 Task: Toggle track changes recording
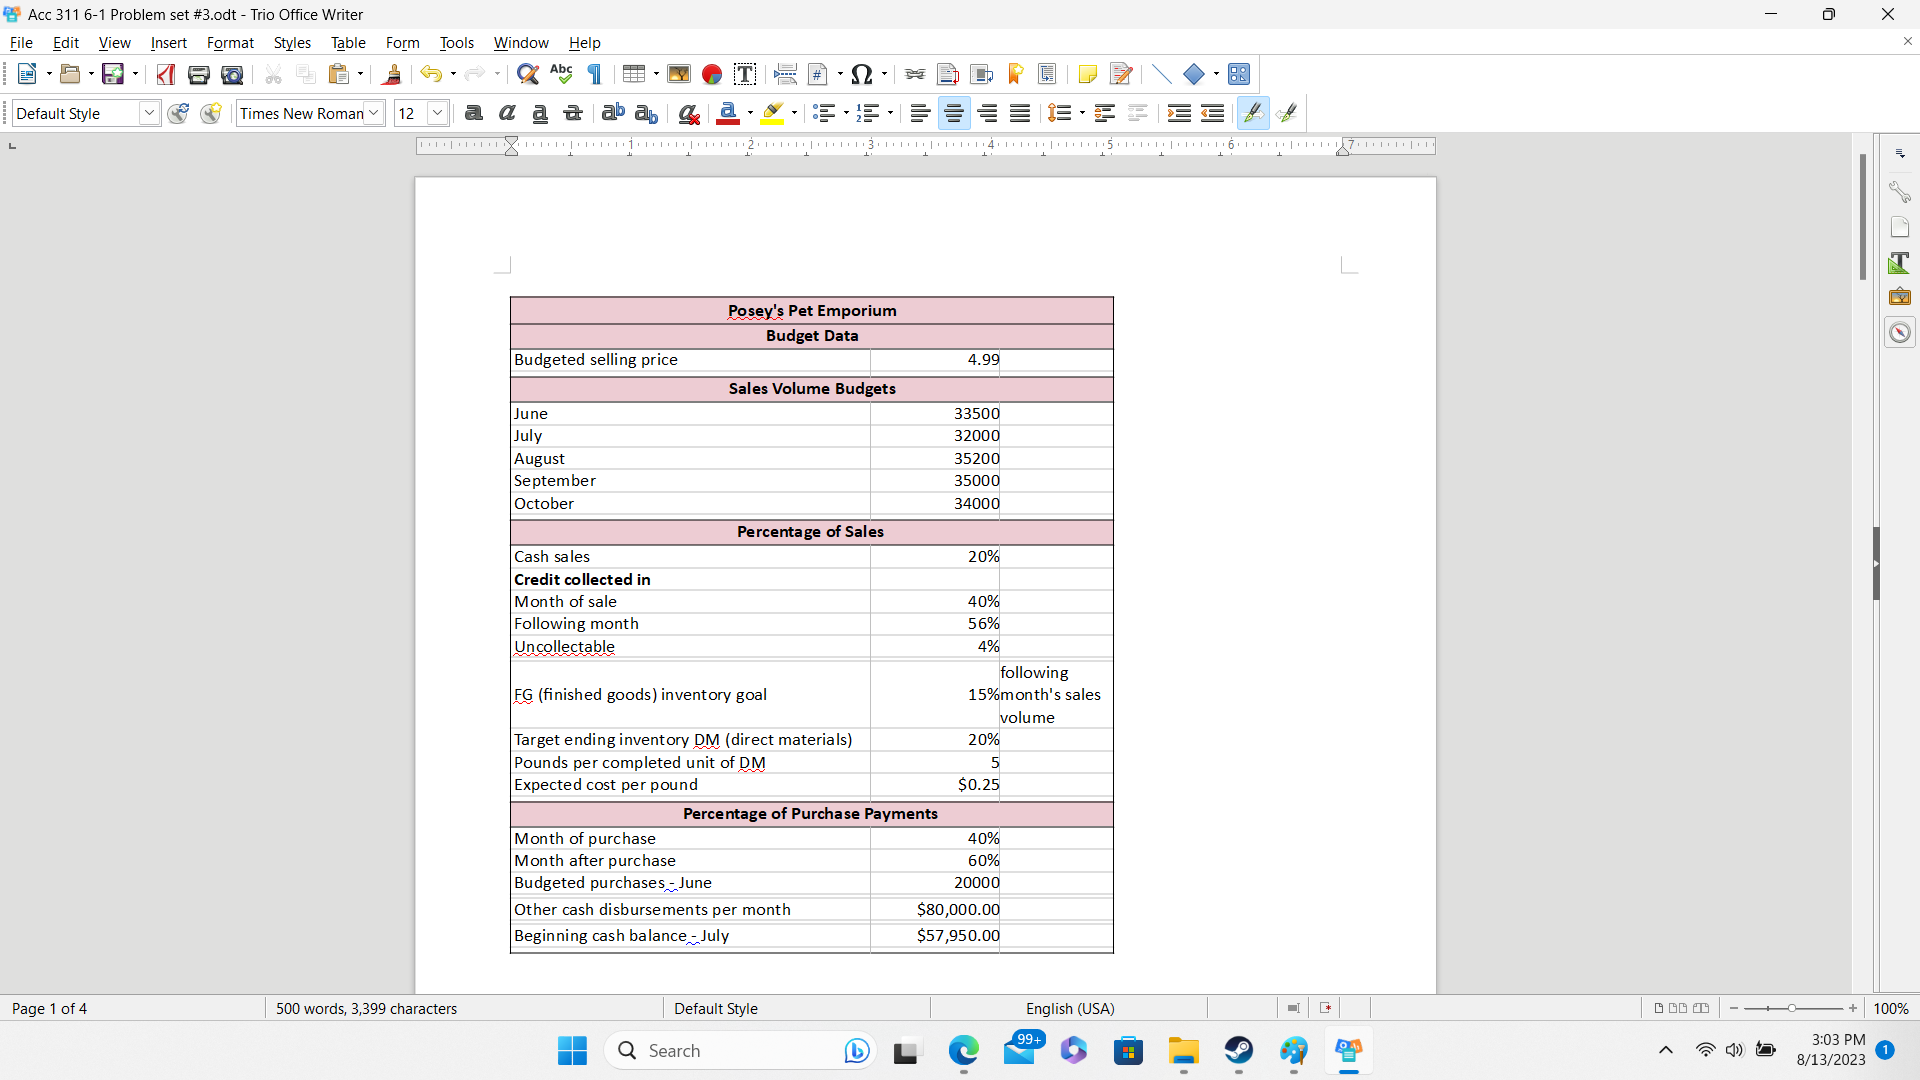1122,74
